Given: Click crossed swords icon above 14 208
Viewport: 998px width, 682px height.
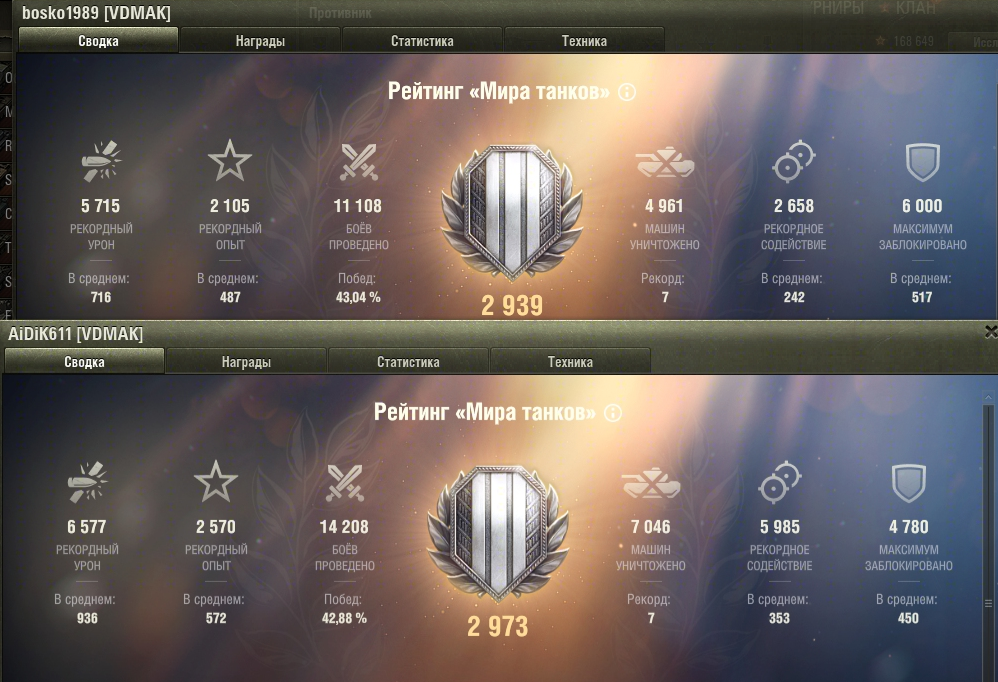Looking at the screenshot, I should [x=344, y=482].
